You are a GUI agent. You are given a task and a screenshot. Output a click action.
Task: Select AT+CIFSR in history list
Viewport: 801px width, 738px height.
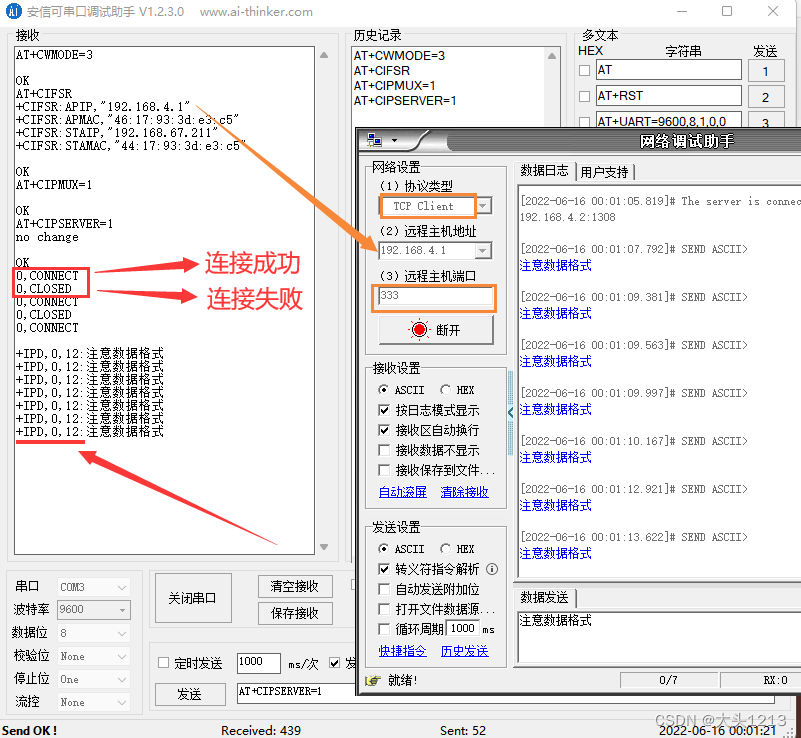(x=382, y=70)
